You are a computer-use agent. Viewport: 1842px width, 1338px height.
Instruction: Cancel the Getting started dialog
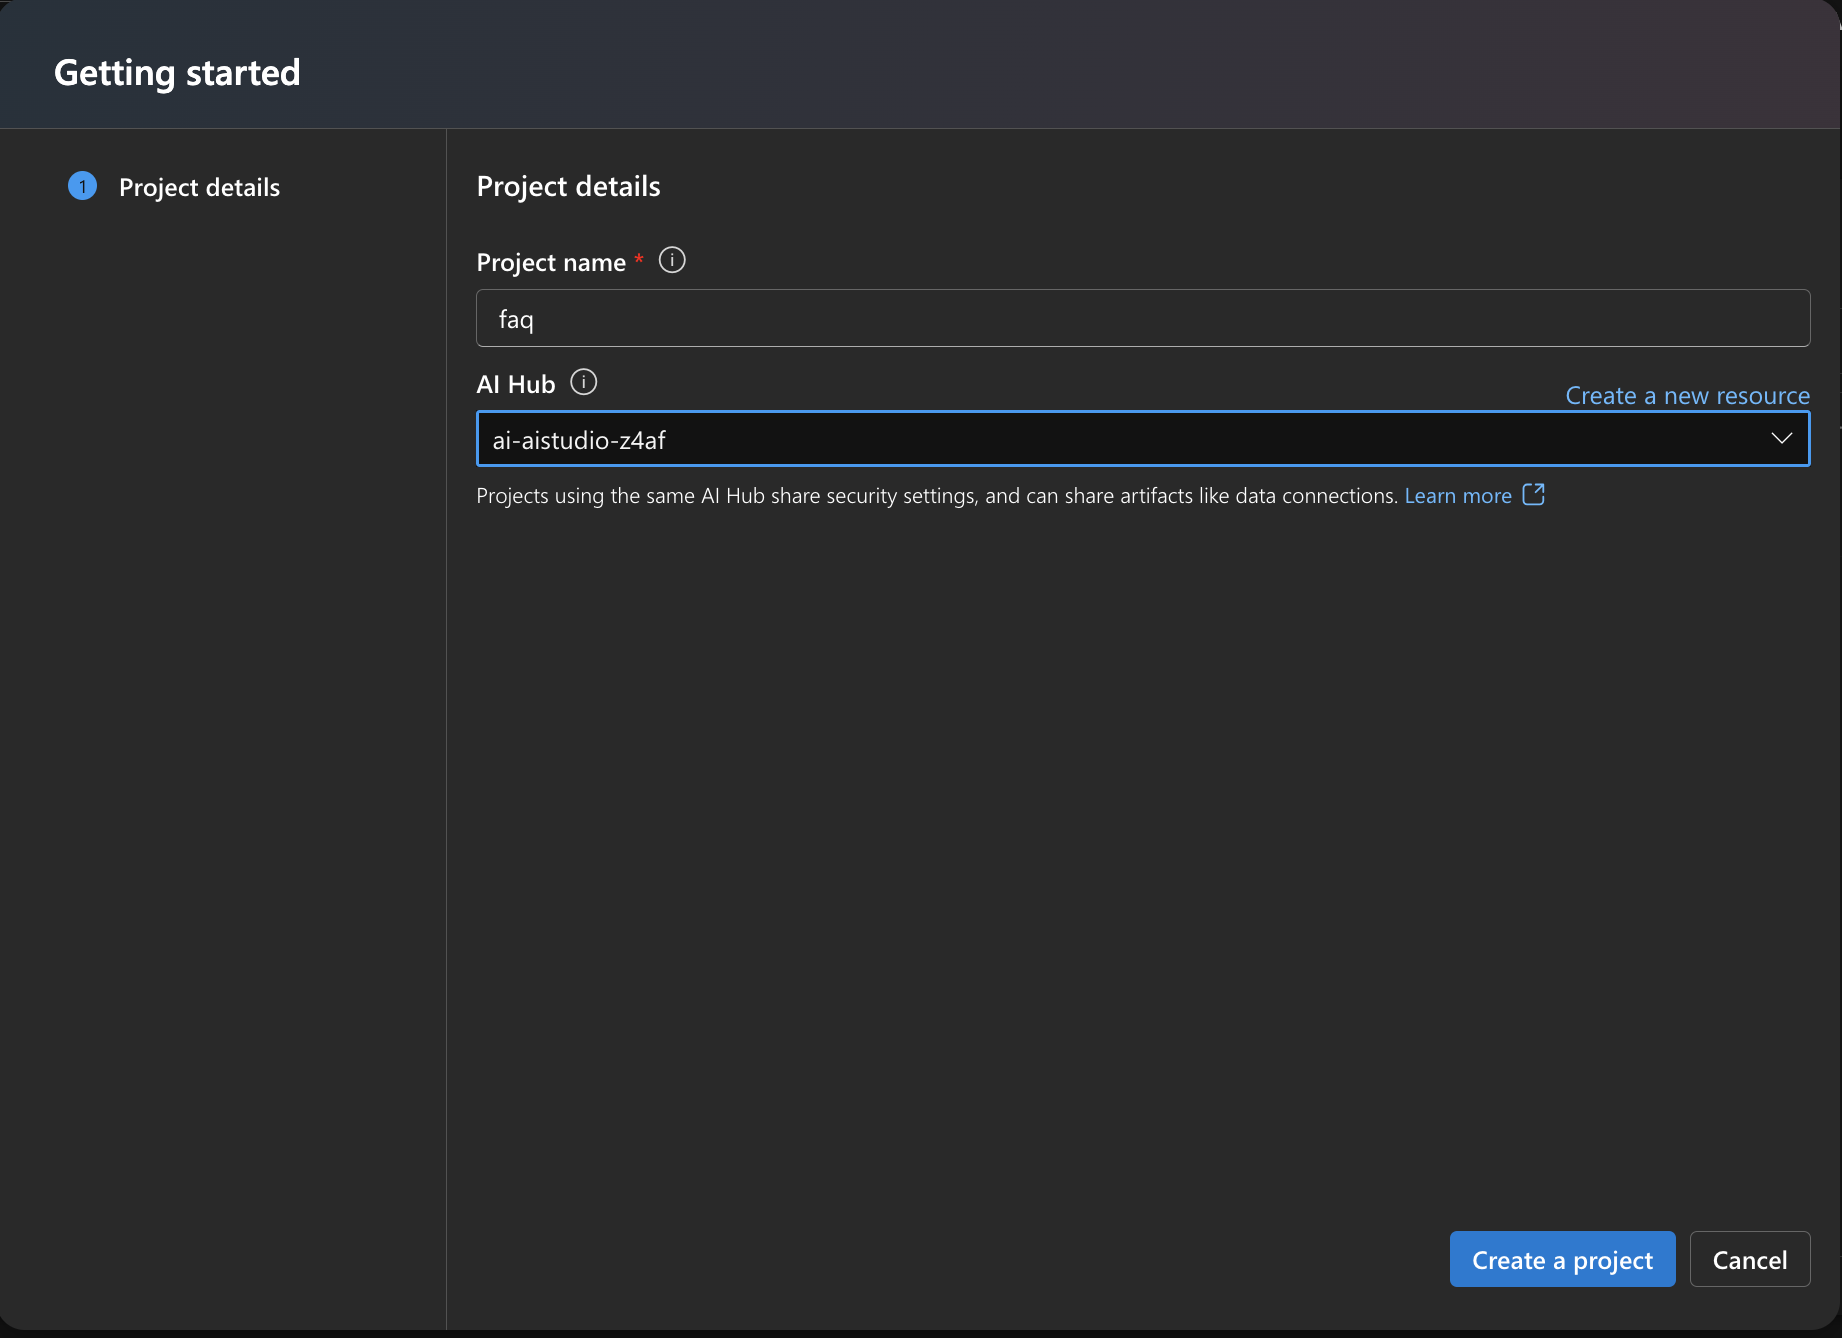pos(1749,1259)
